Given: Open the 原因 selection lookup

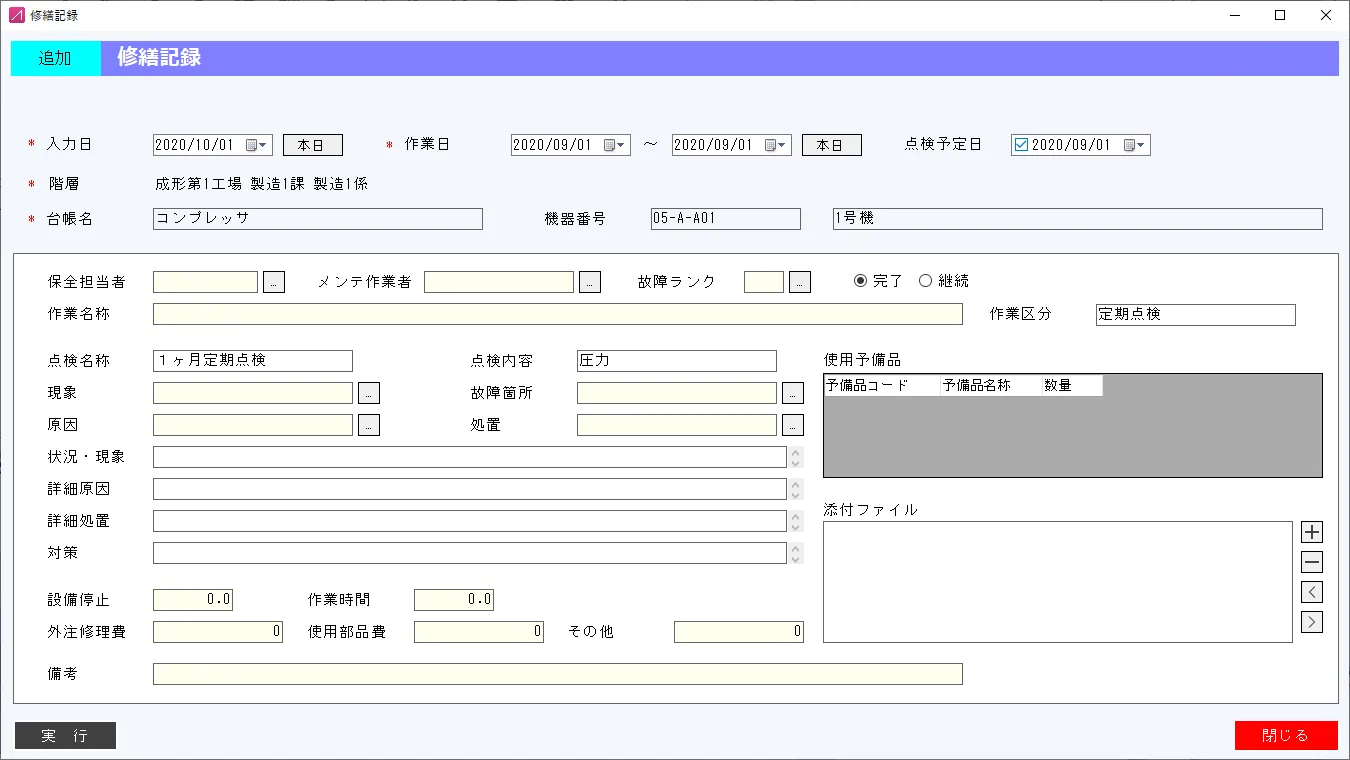Looking at the screenshot, I should click(369, 424).
